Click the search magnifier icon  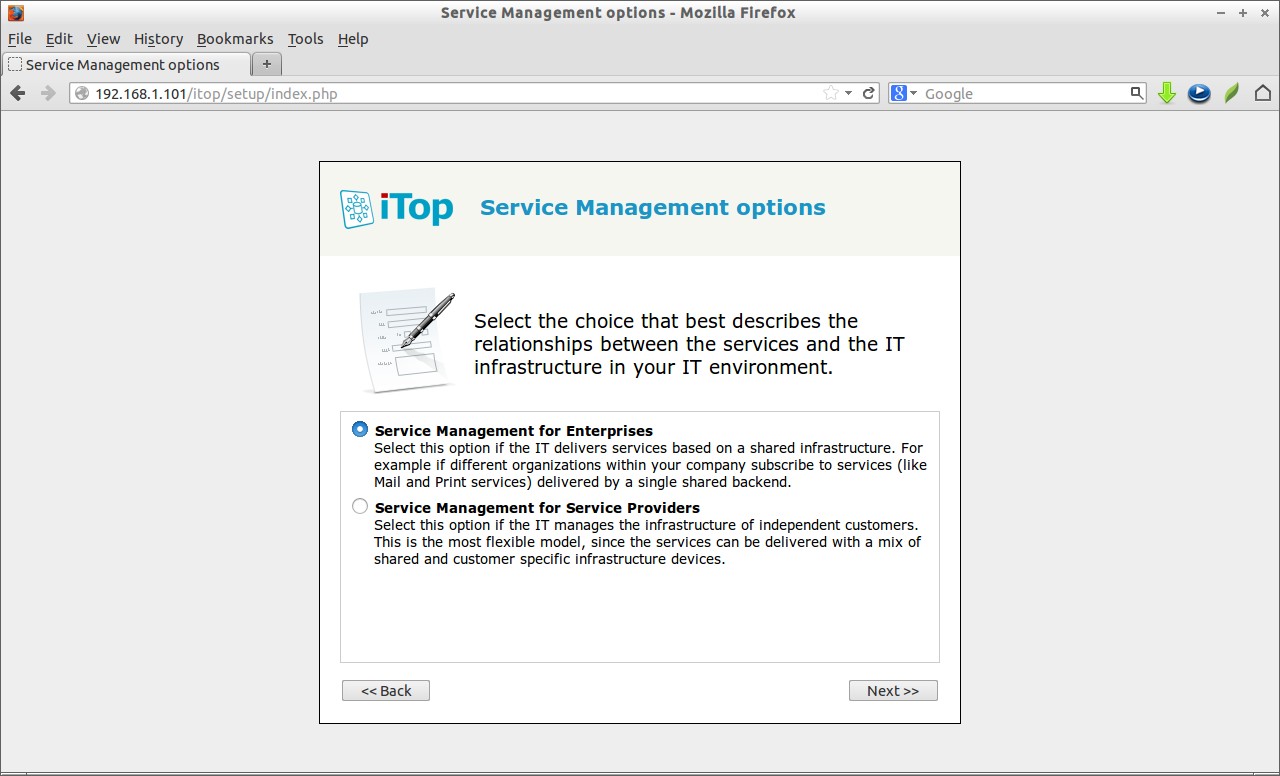coord(1137,93)
